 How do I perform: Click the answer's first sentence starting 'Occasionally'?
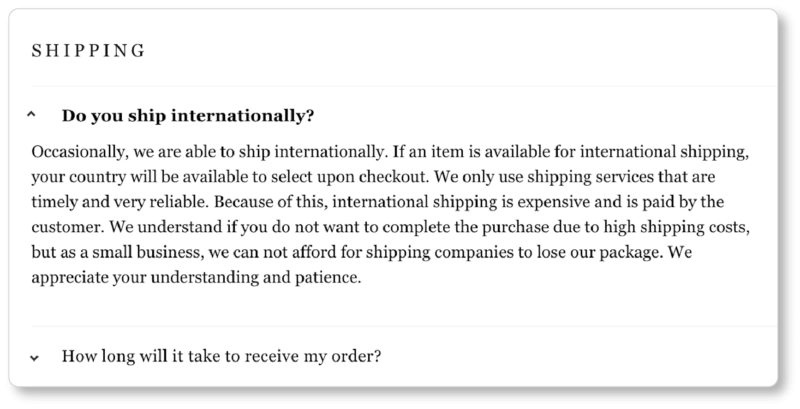pos(207,152)
